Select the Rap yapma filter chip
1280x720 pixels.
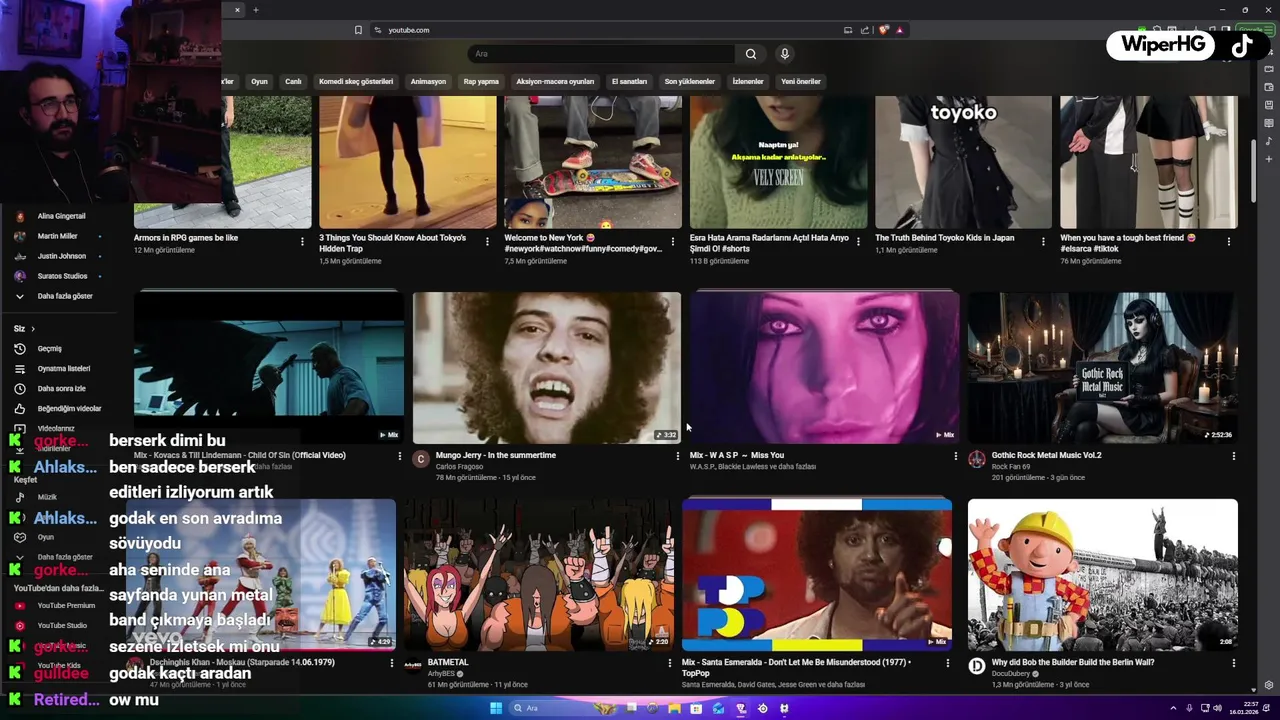481,82
